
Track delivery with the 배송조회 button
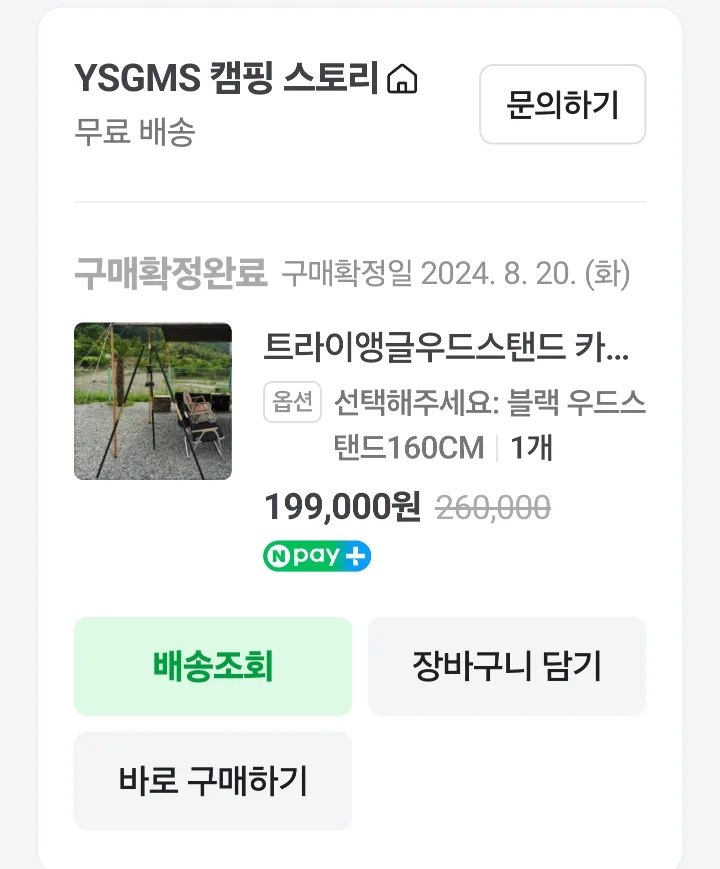pos(213,666)
